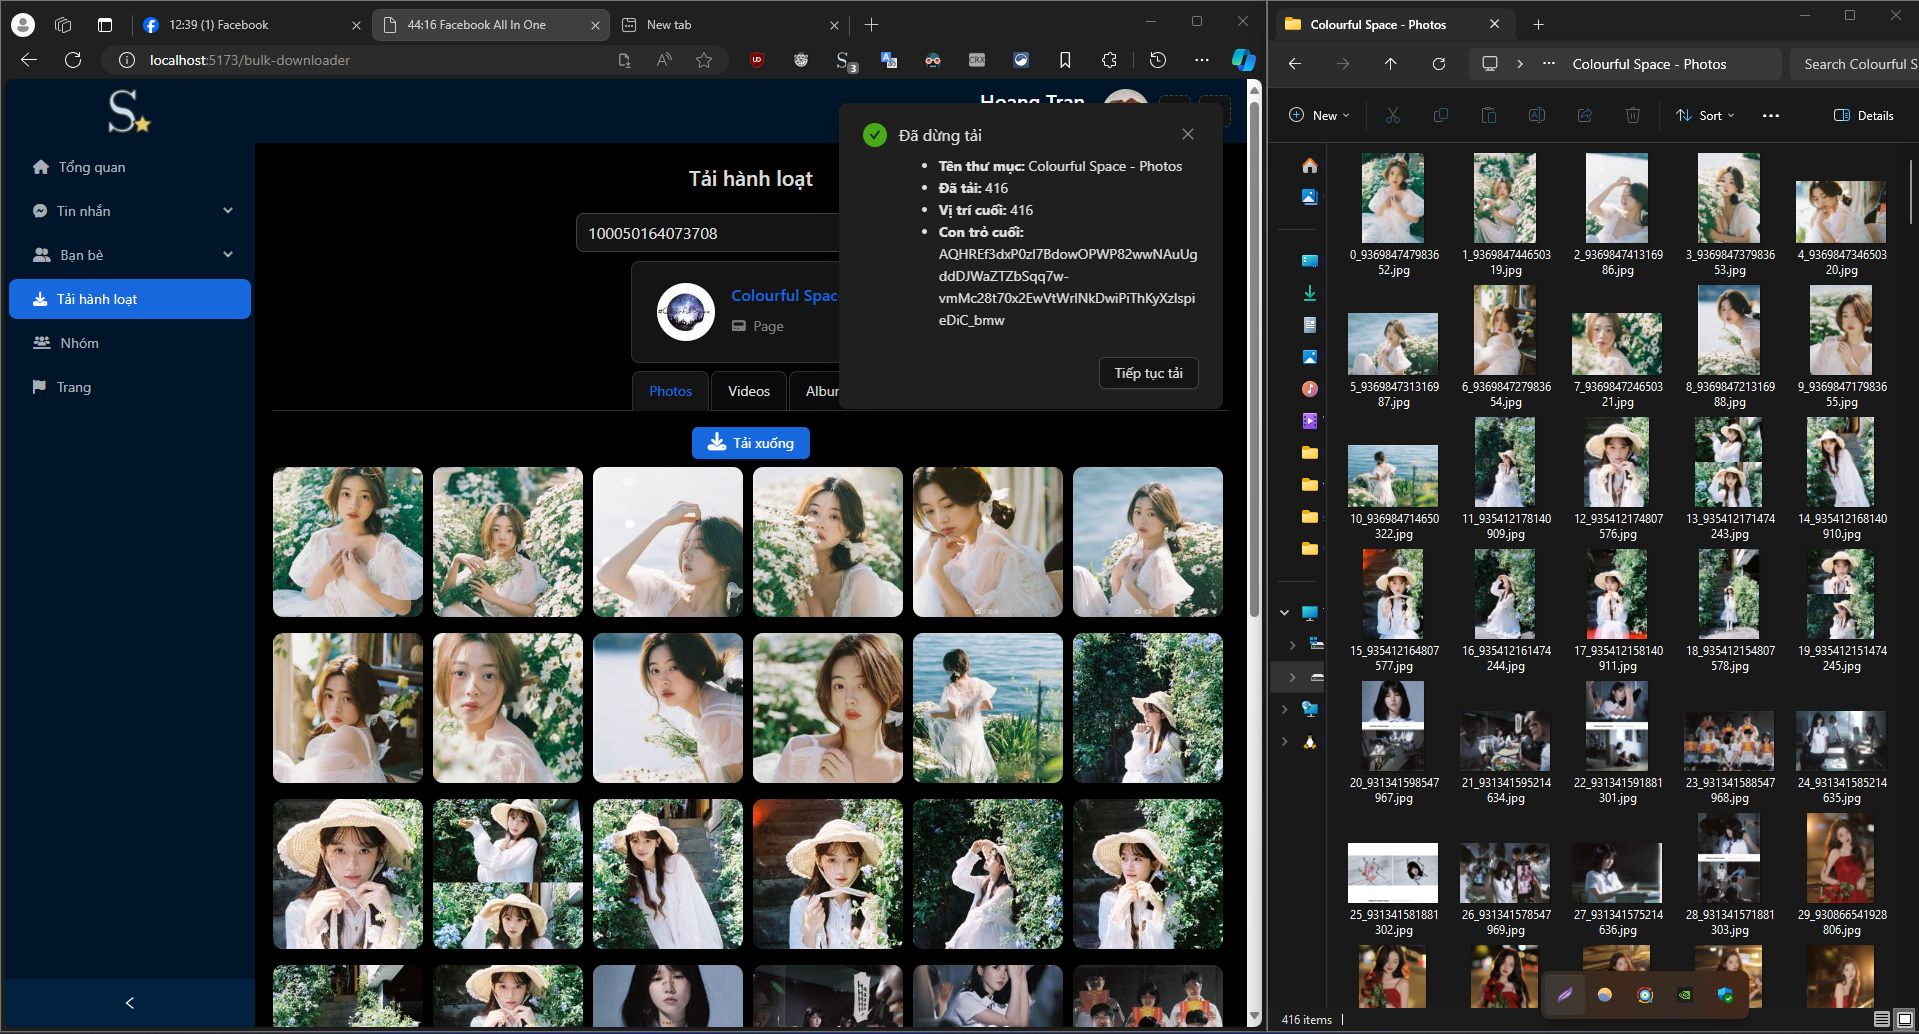Switch to the Albums tab
The height and width of the screenshot is (1034, 1919).
point(822,391)
